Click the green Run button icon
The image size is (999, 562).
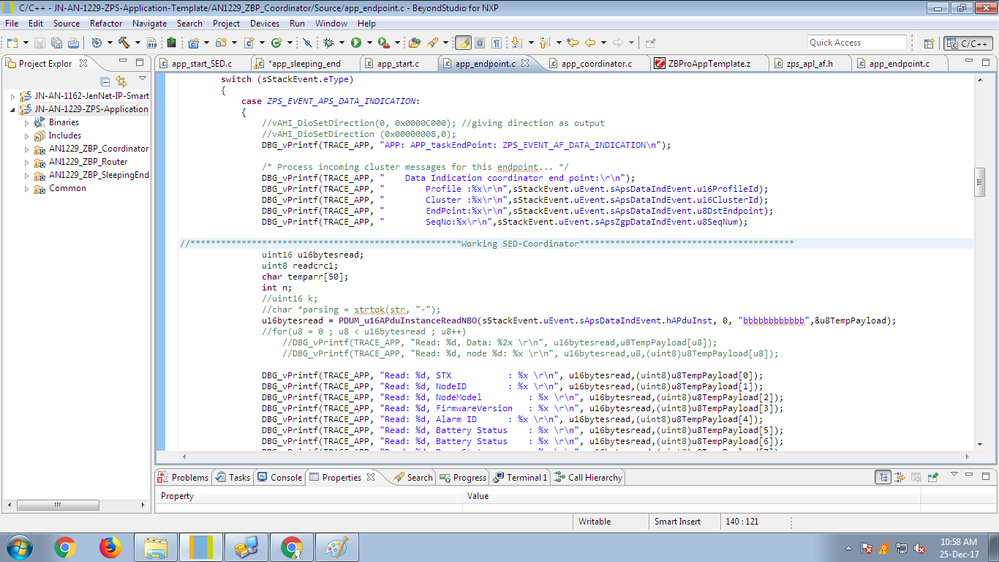click(356, 43)
